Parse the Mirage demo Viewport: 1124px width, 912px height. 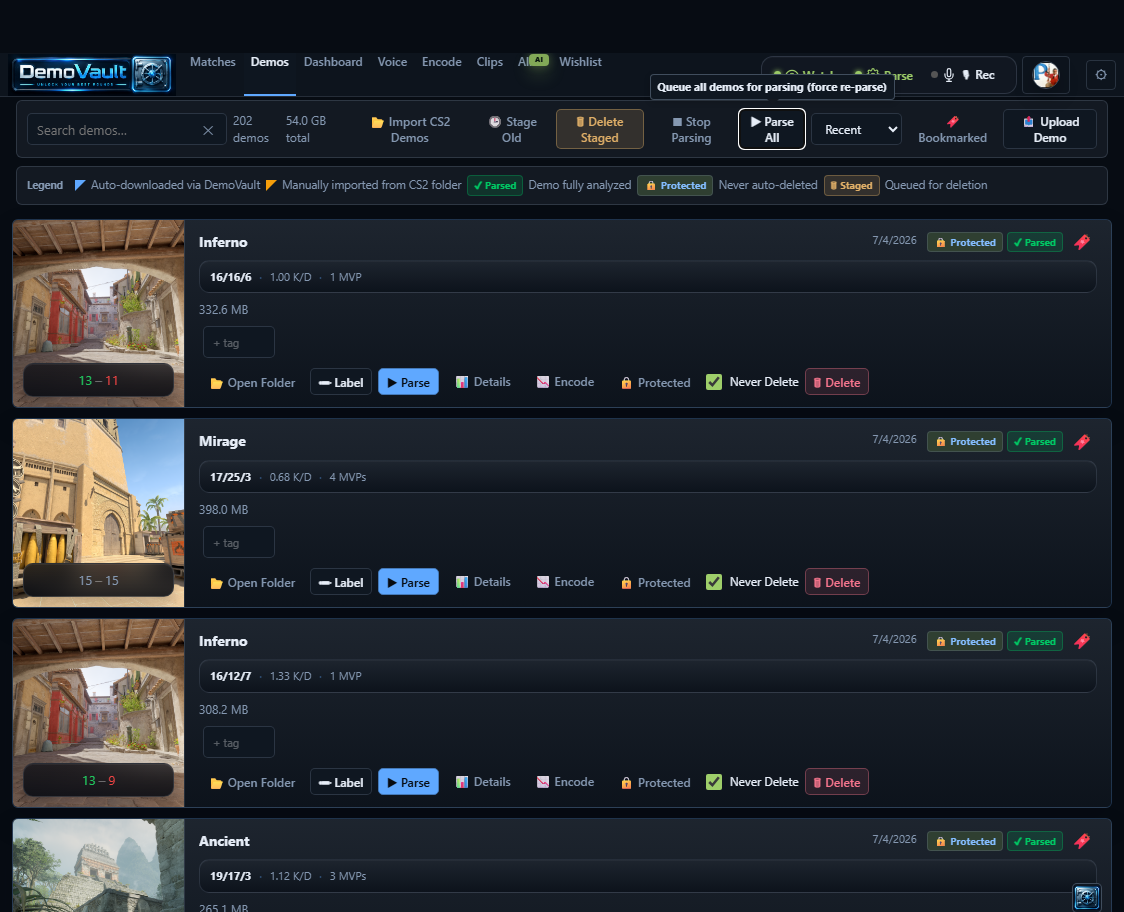point(408,582)
